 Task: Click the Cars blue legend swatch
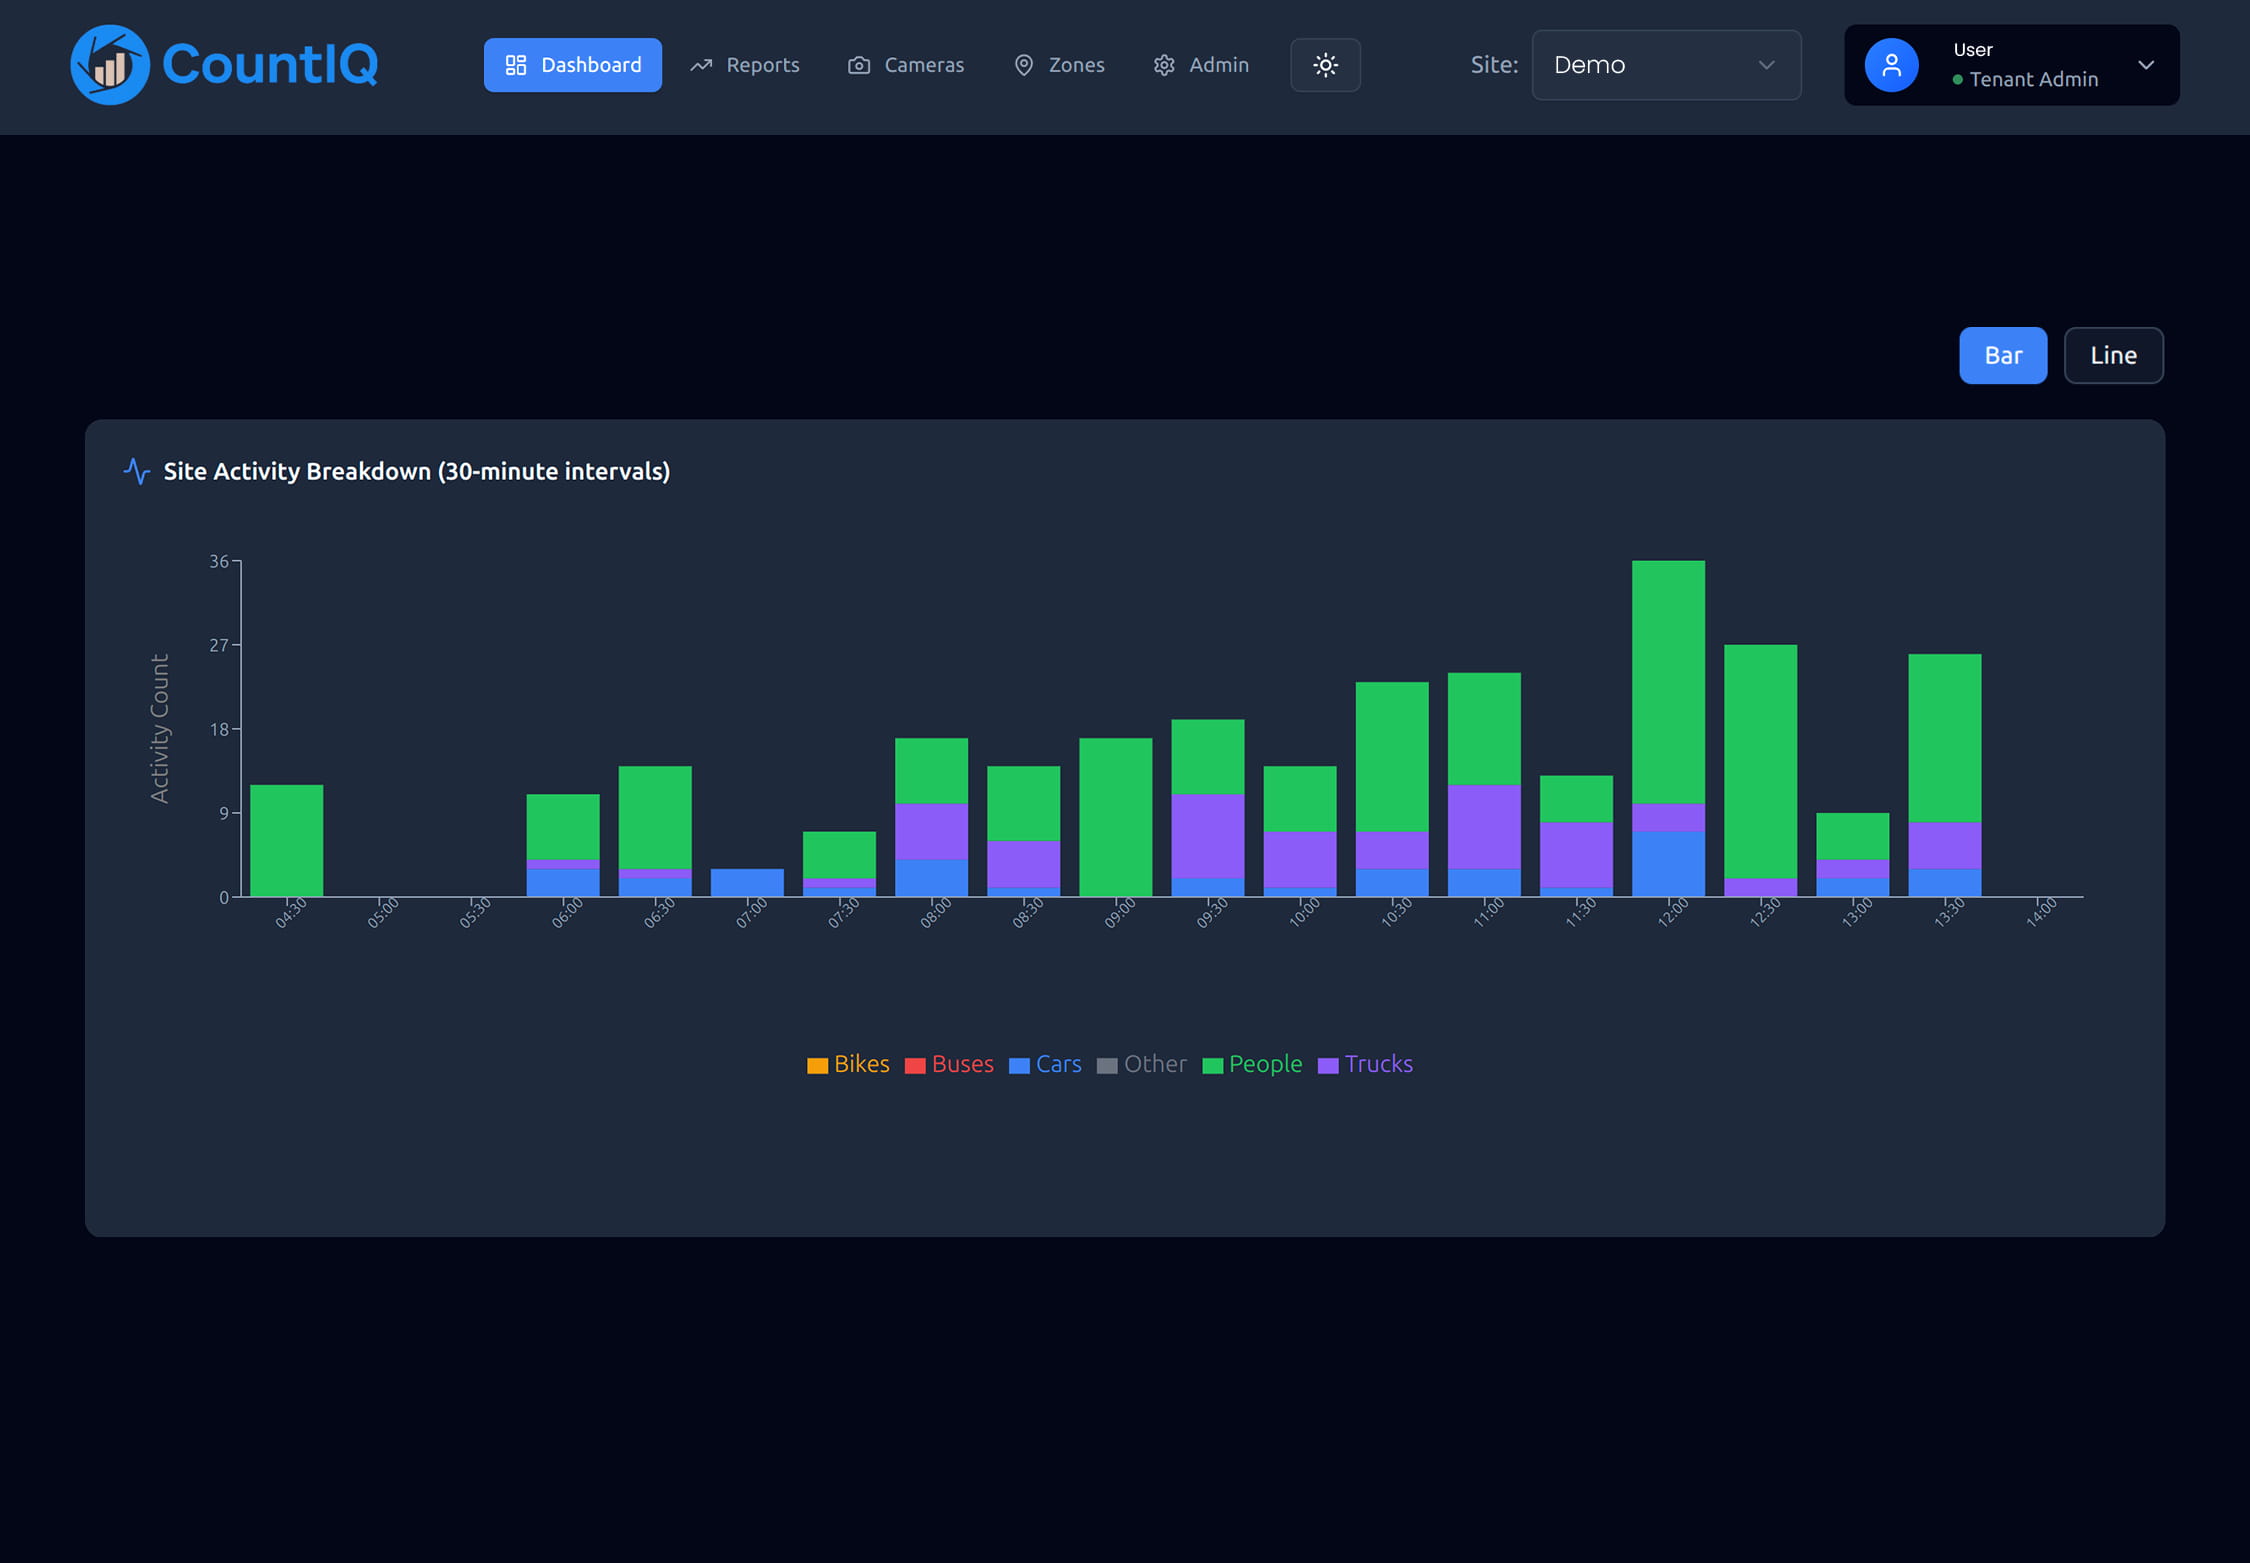pyautogui.click(x=1019, y=1066)
